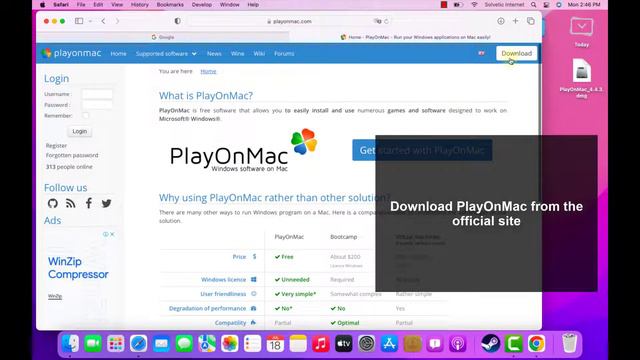Open the Apple menu
Image resolution: width=640 pixels, height=360 pixels.
click(42, 4)
